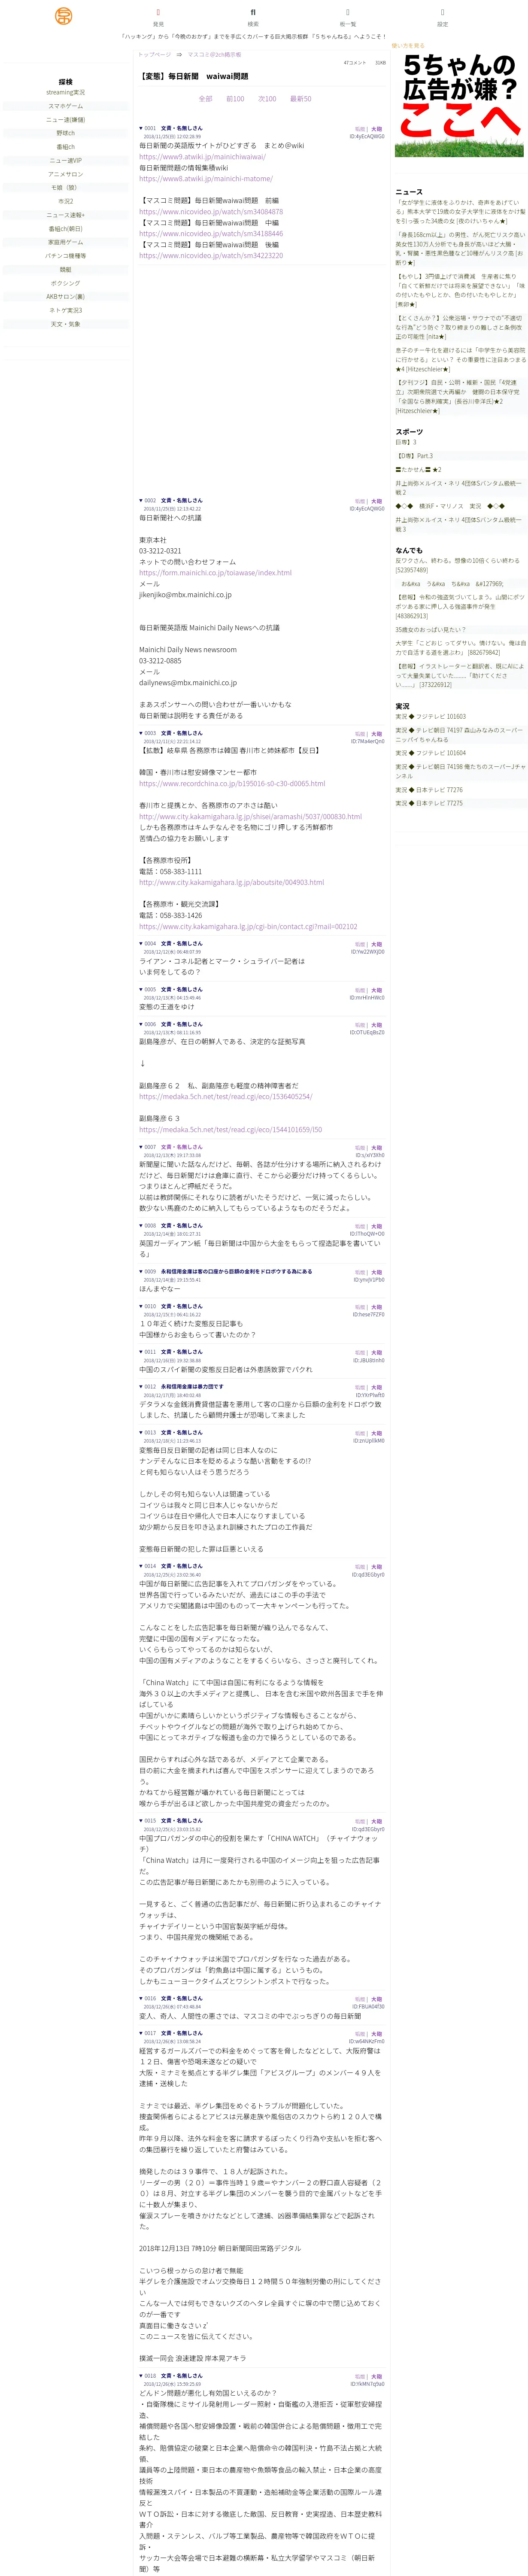Open streaming実況 in the left sidebar
528x2576 pixels.
pyautogui.click(x=66, y=92)
